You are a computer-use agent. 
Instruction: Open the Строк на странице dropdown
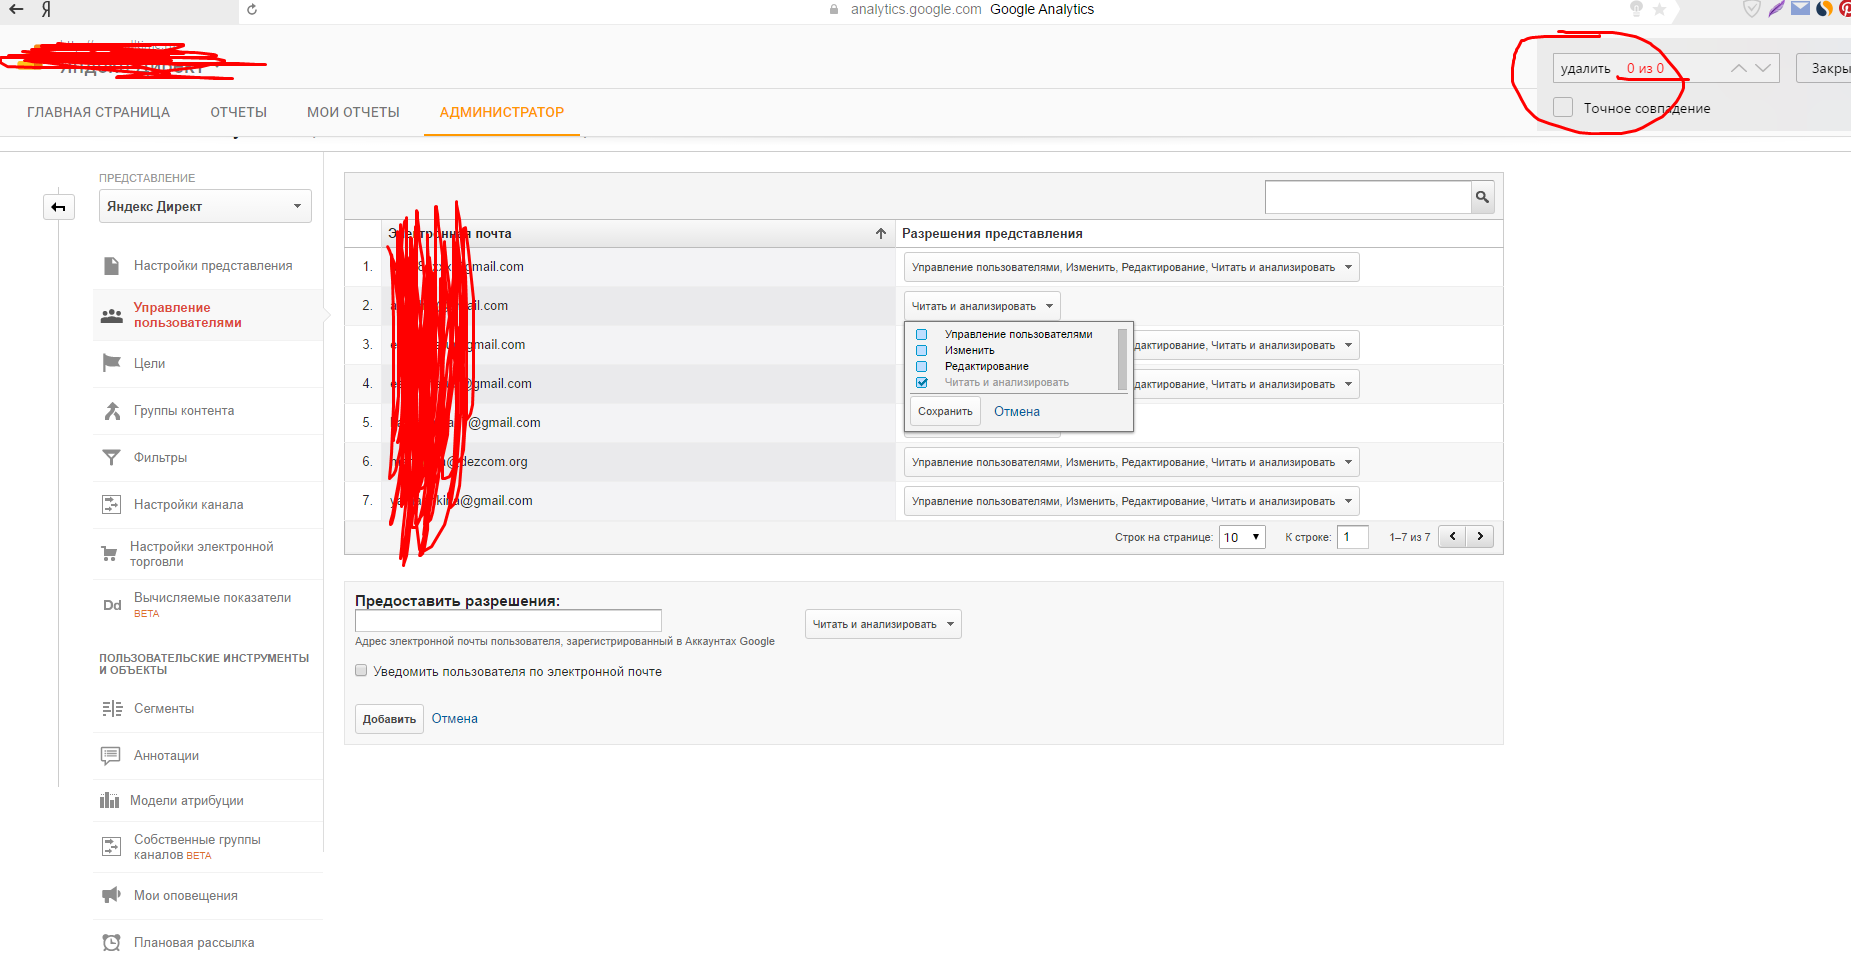point(1242,538)
